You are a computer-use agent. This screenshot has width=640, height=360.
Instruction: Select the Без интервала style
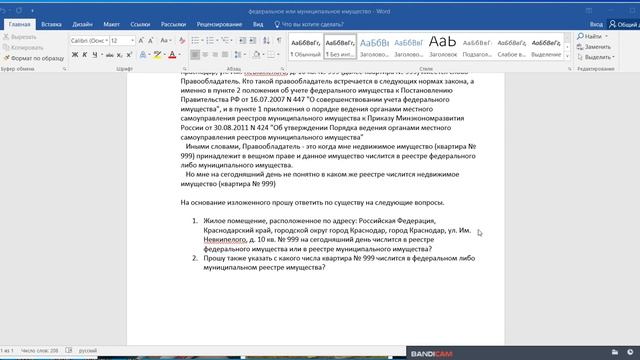(x=340, y=47)
